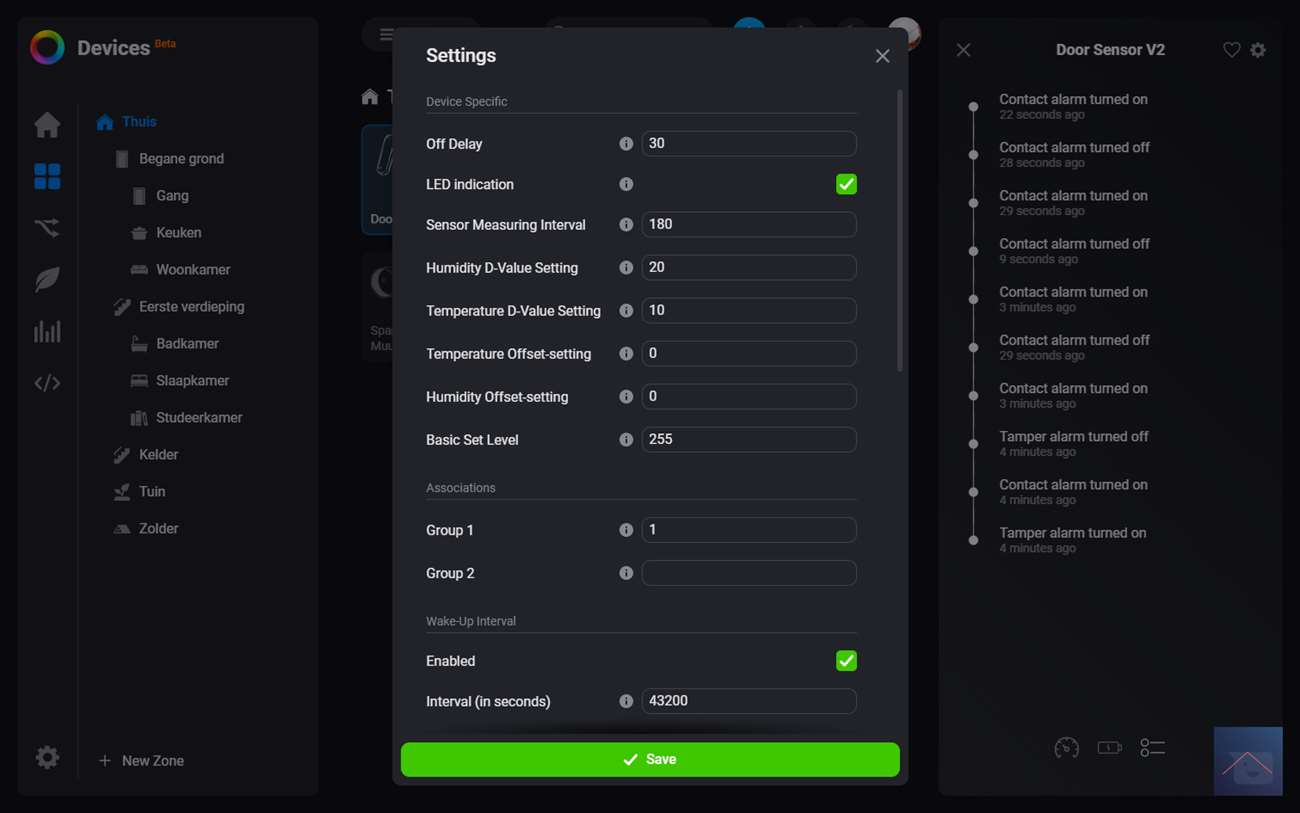This screenshot has width=1300, height=813.
Task: Open the Woonkamer zone
Action: coord(193,270)
